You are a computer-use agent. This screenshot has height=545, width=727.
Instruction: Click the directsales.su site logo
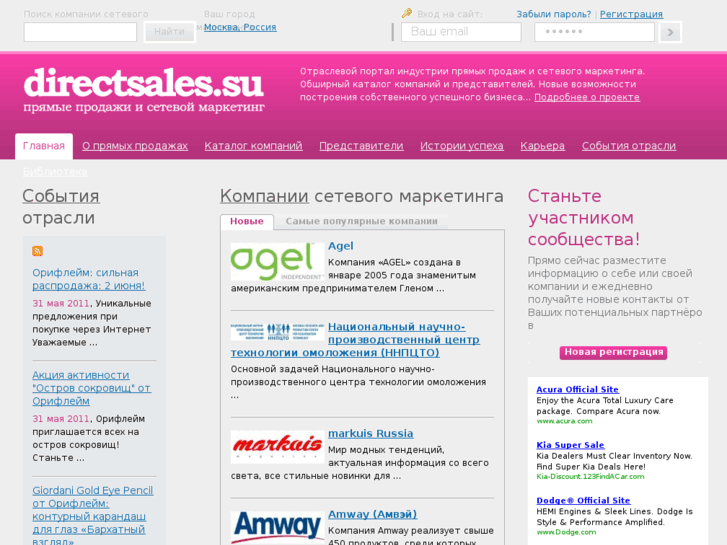[144, 90]
